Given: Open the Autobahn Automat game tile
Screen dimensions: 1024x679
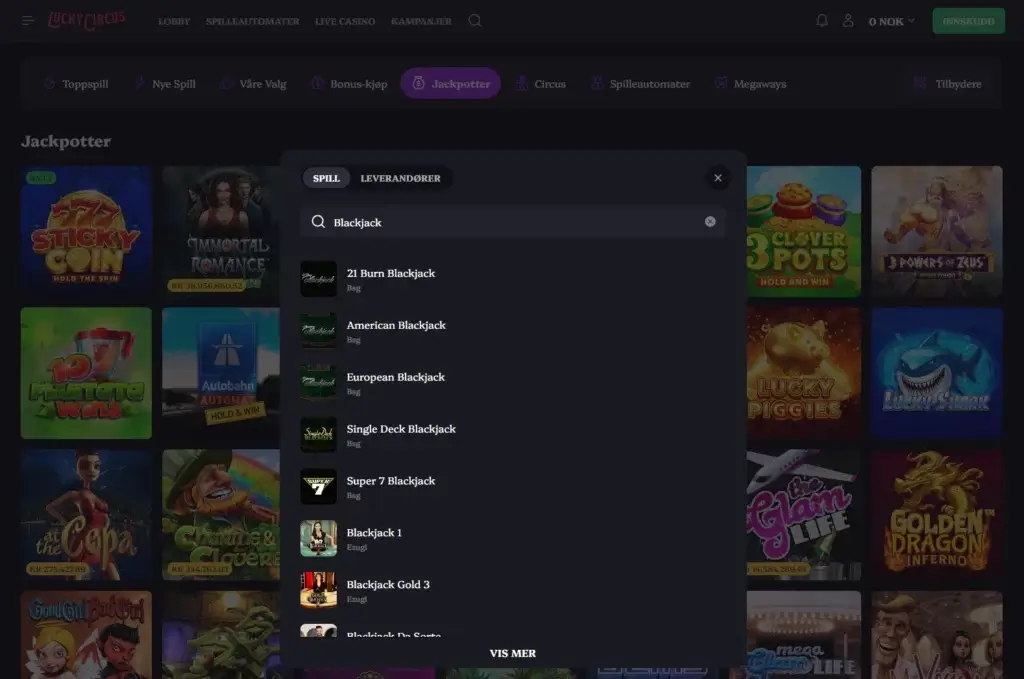Looking at the screenshot, I should point(221,373).
